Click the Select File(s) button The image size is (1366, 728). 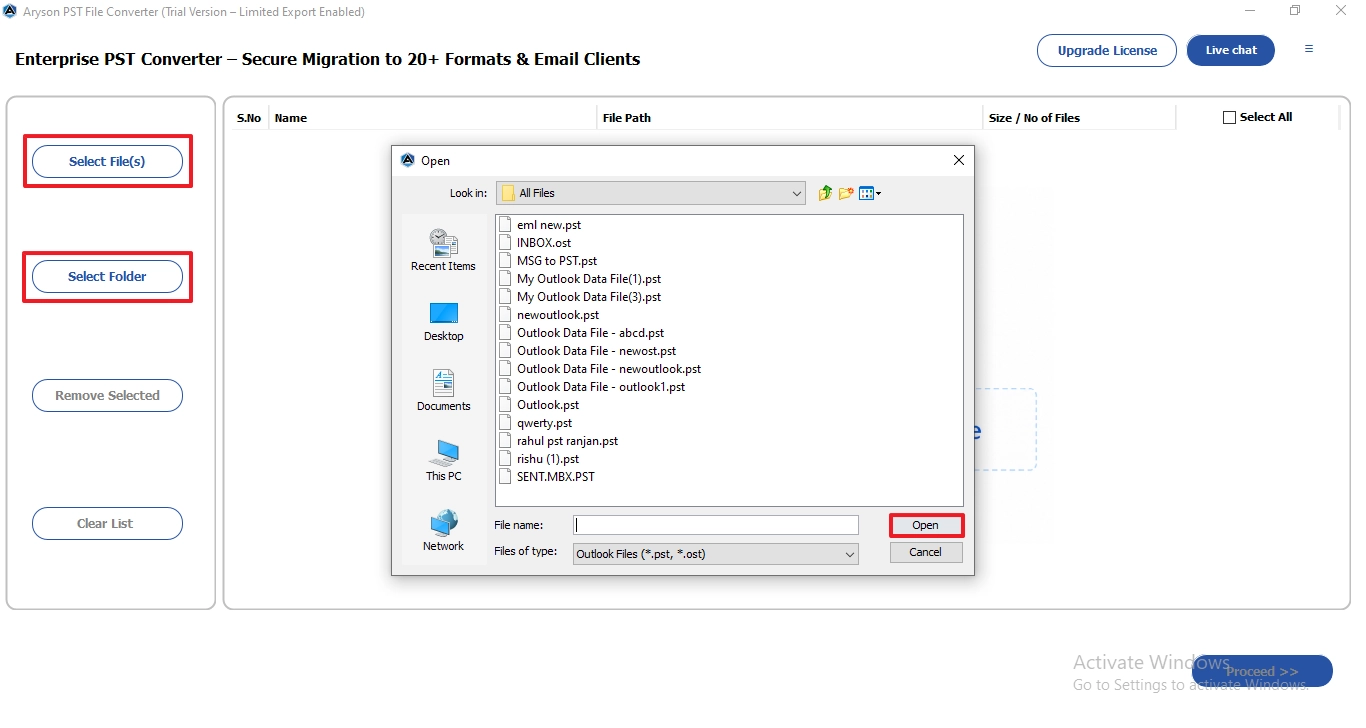[x=107, y=161]
